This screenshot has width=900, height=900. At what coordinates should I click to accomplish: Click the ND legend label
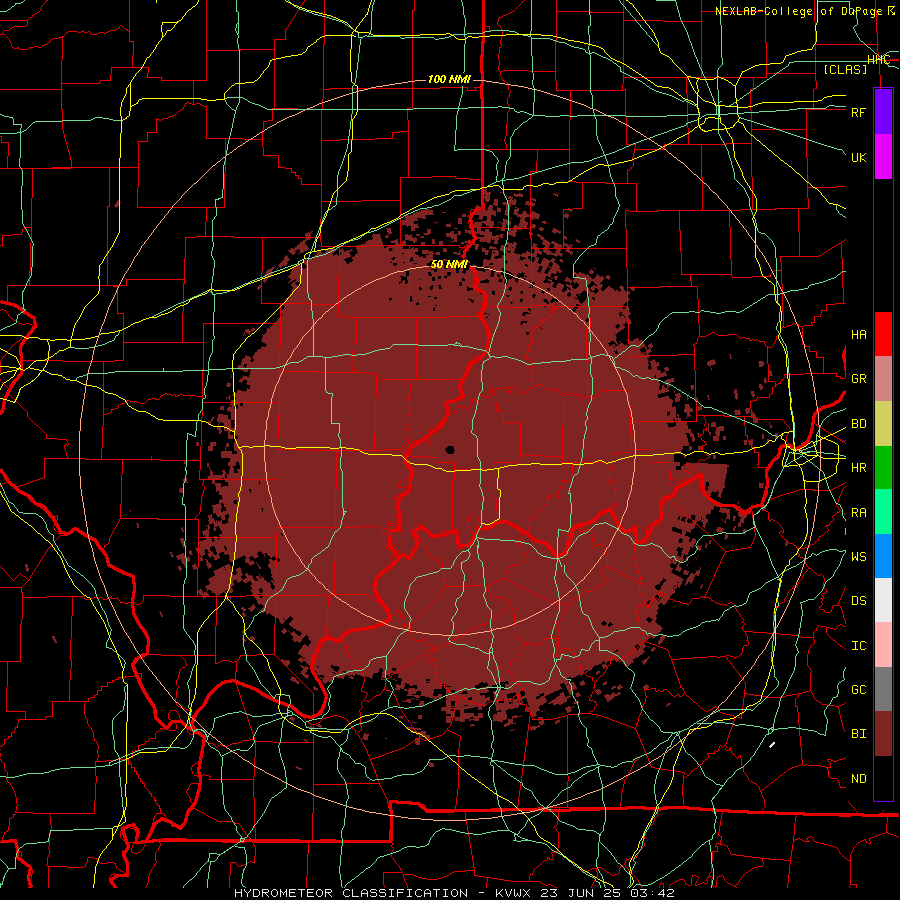858,779
